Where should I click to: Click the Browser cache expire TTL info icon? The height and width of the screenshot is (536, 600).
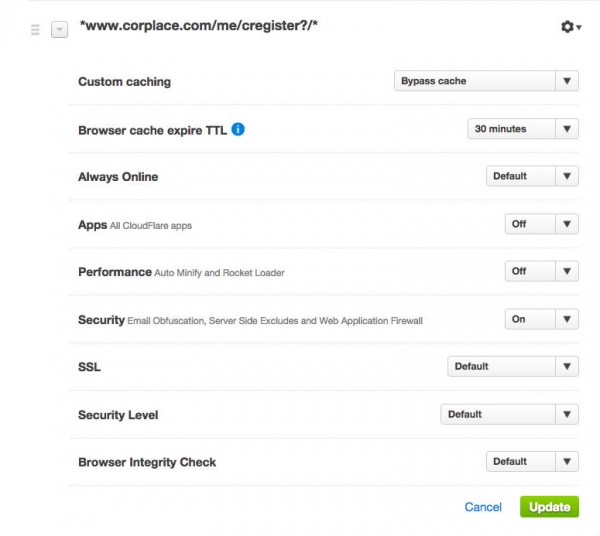(238, 129)
